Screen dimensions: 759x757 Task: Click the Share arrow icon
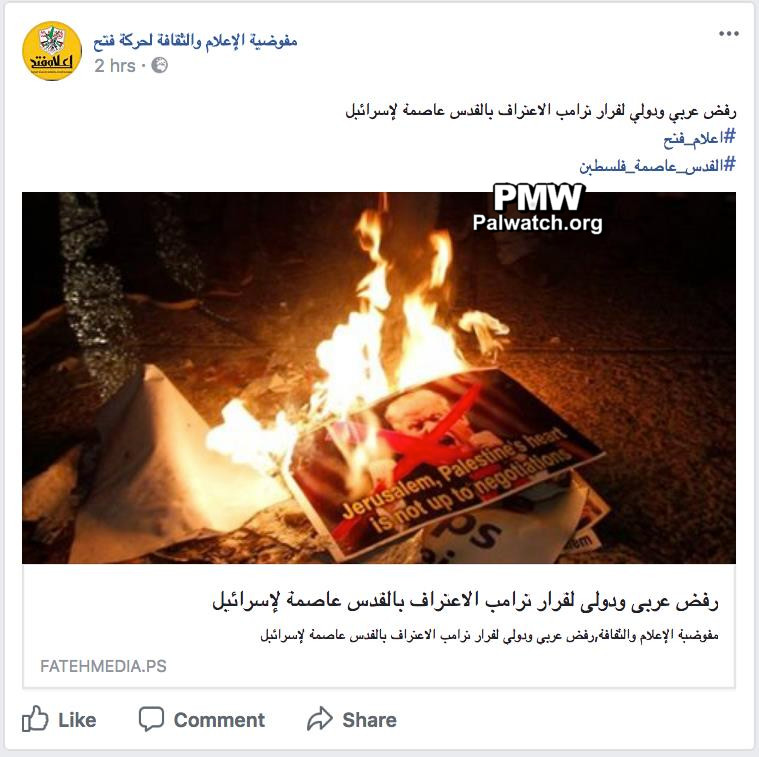click(x=320, y=719)
